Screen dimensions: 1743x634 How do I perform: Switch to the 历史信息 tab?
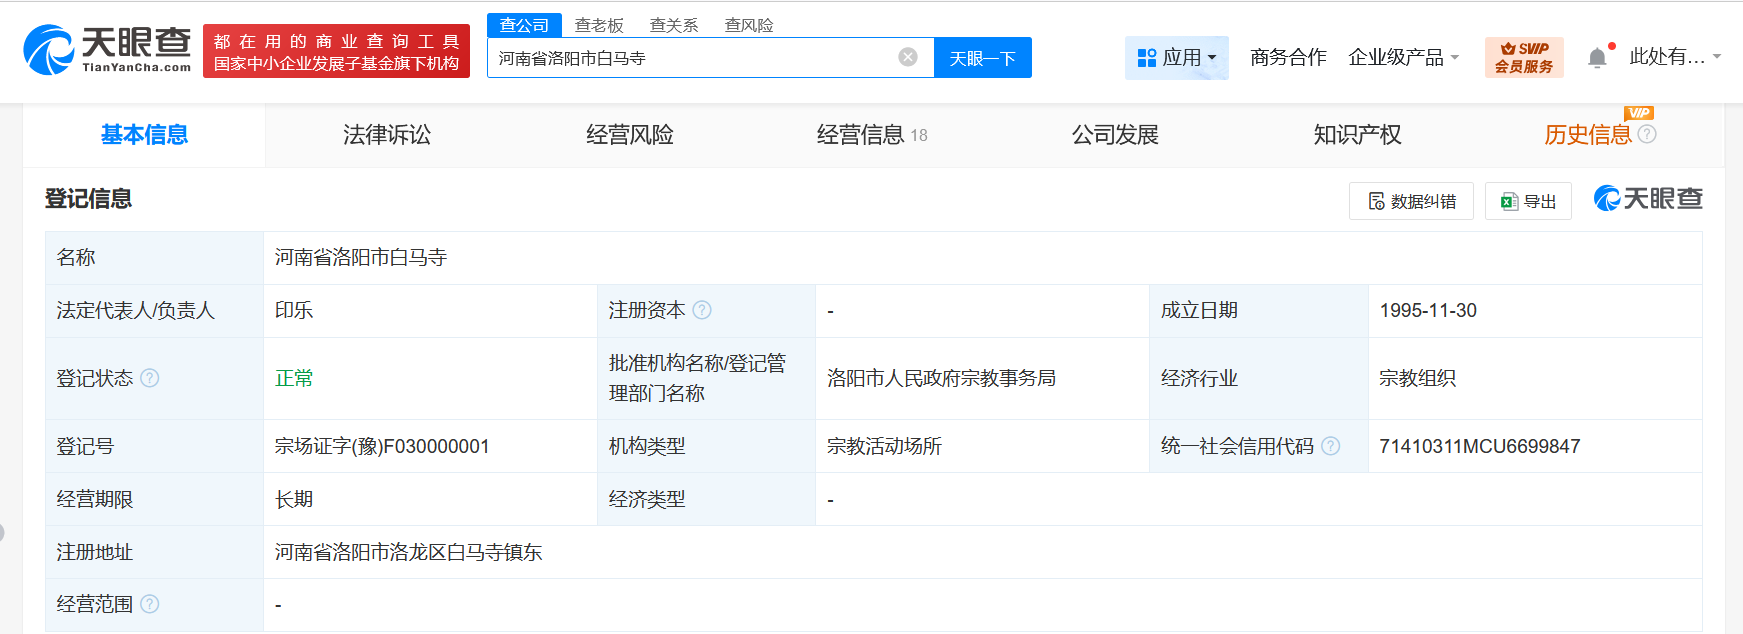click(x=1588, y=135)
